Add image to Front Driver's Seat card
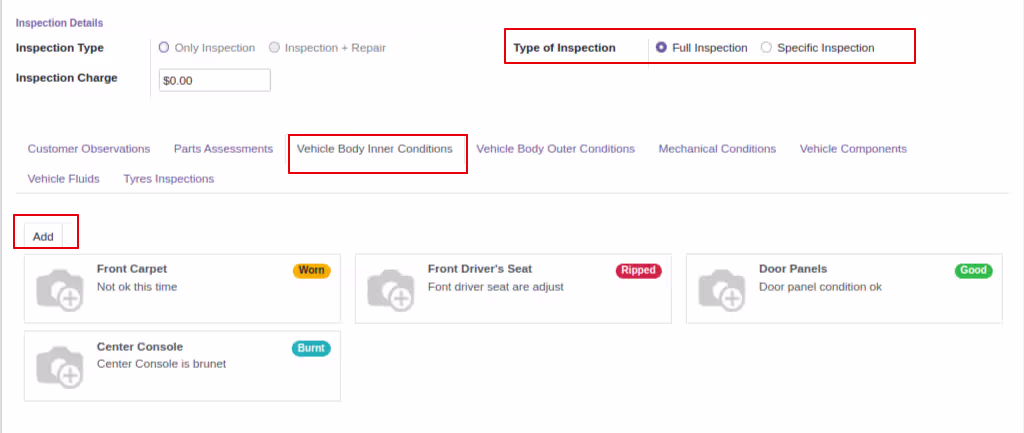The width and height of the screenshot is (1024, 433). pos(391,289)
